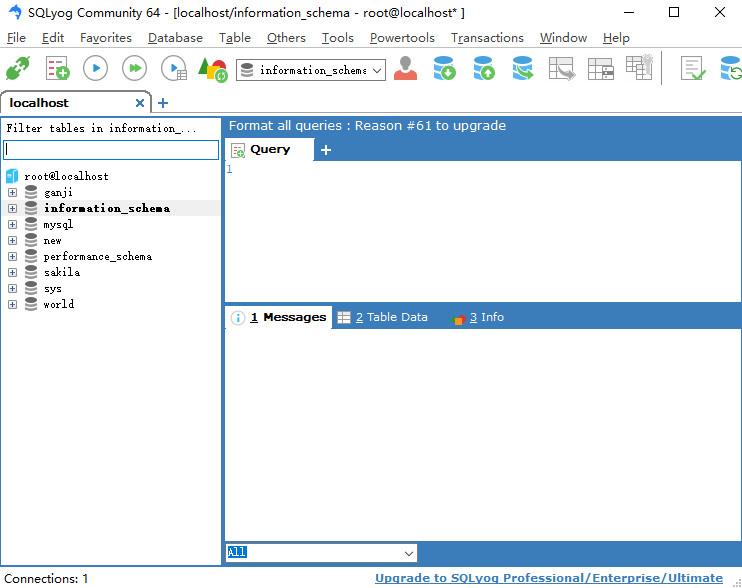Expand the mysql database node
The width and height of the screenshot is (742, 588).
12,225
